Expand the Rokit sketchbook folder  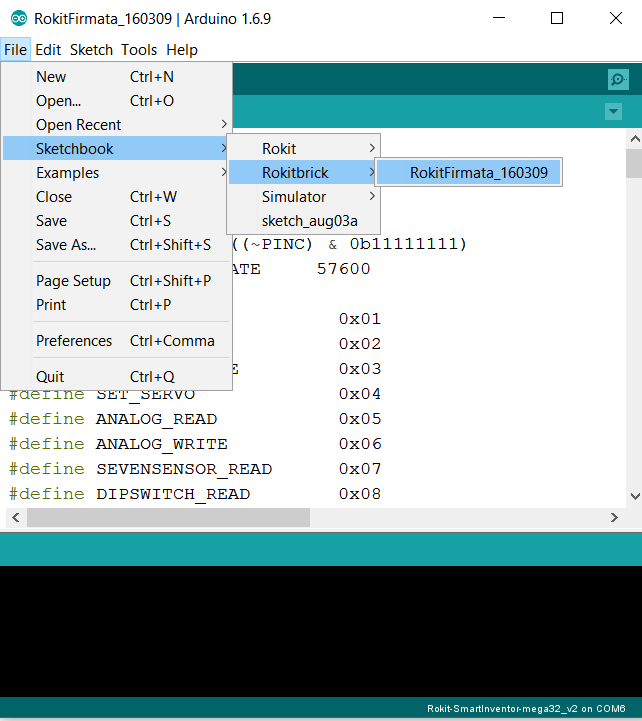tap(304, 149)
